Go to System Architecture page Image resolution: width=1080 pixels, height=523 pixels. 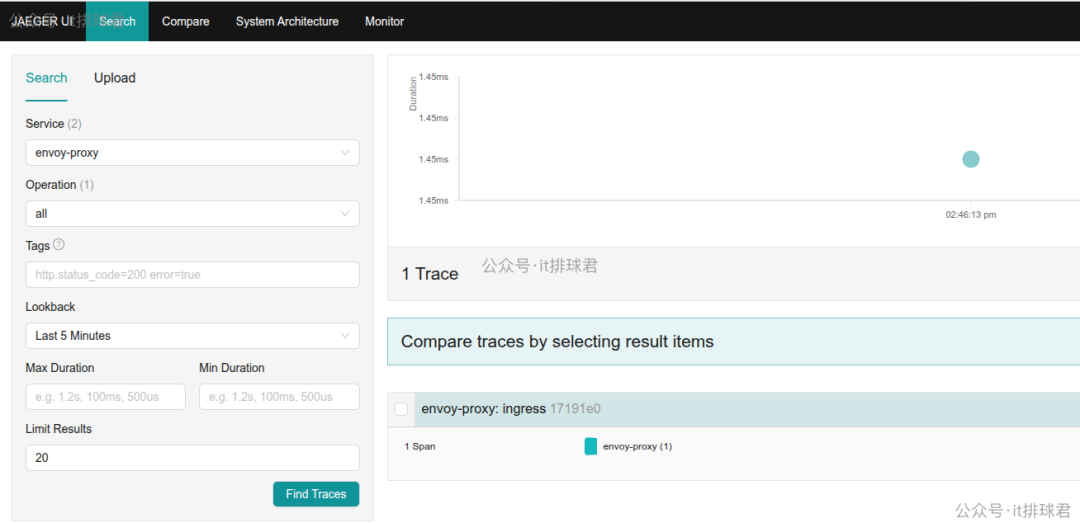tap(287, 21)
